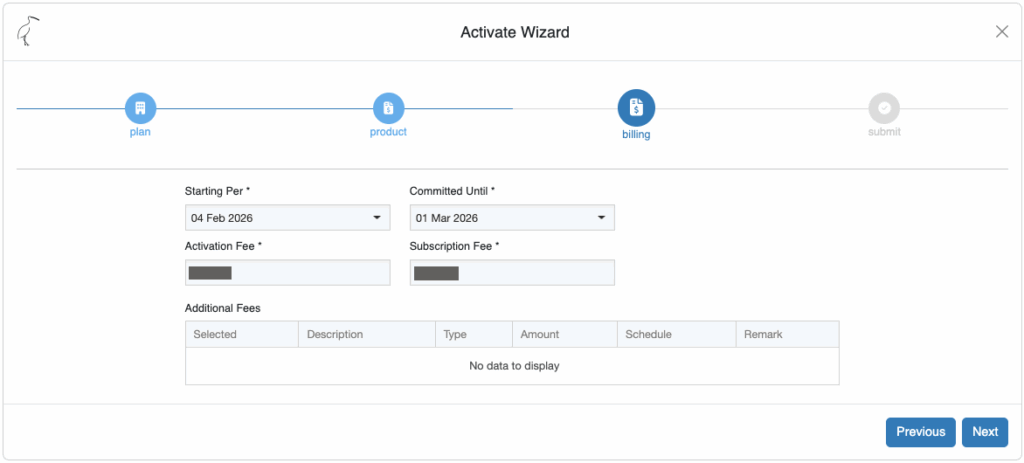Viewport: 1024px width, 463px height.
Task: Click the submit step checkmark icon
Action: coord(884,108)
